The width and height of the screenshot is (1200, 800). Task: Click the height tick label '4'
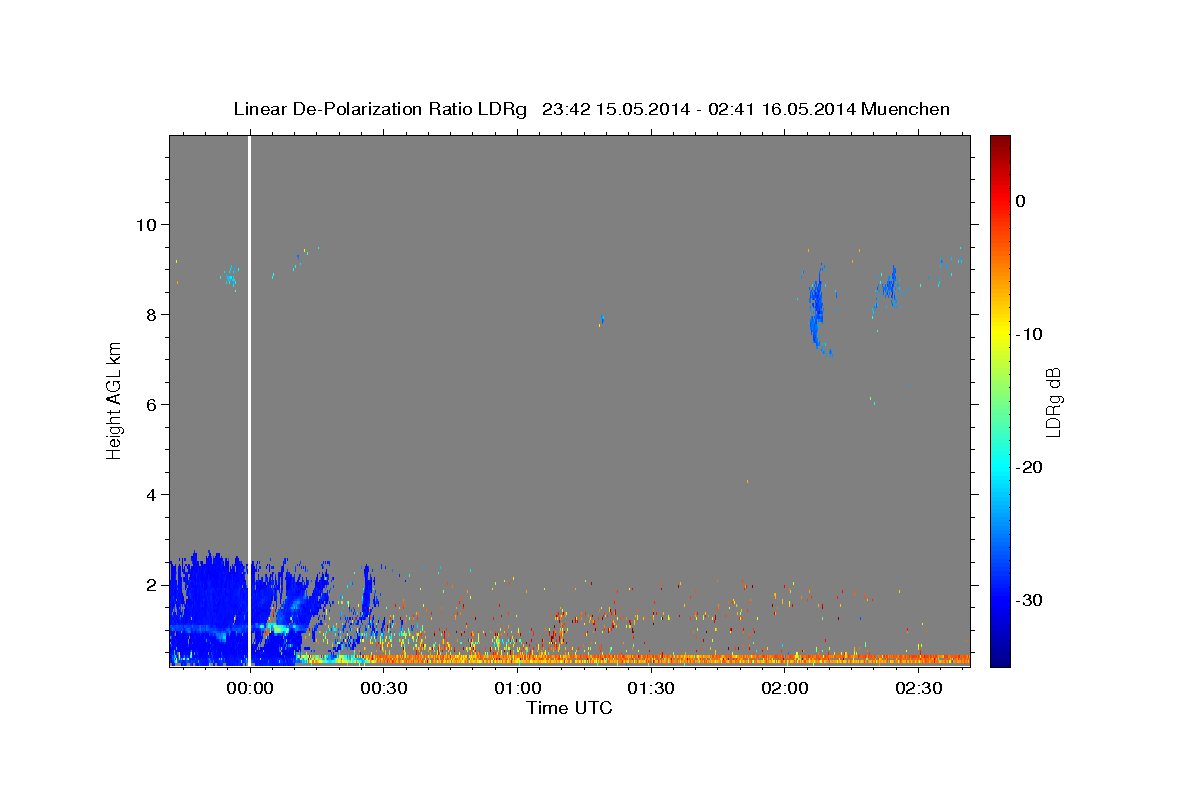click(153, 494)
